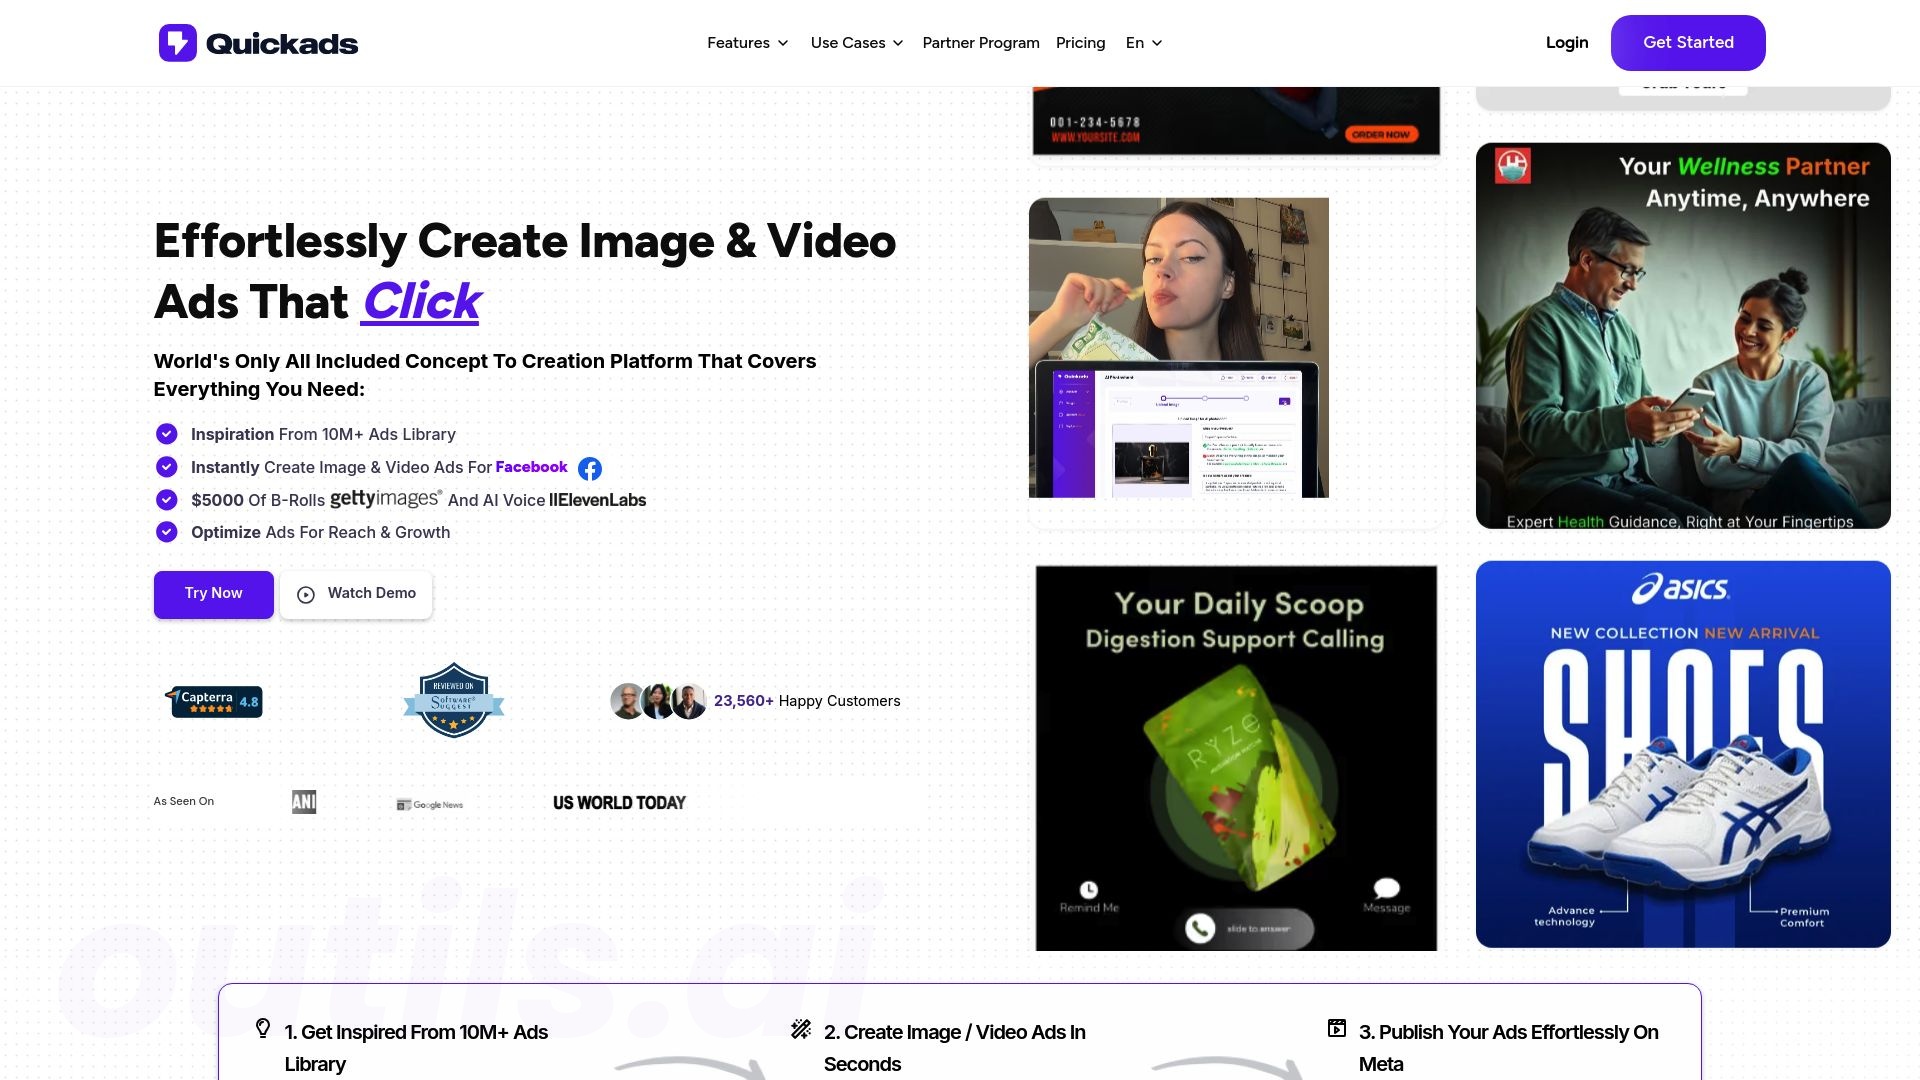
Task: Click the checkmark beside Optimize Ads row
Action: (x=167, y=532)
